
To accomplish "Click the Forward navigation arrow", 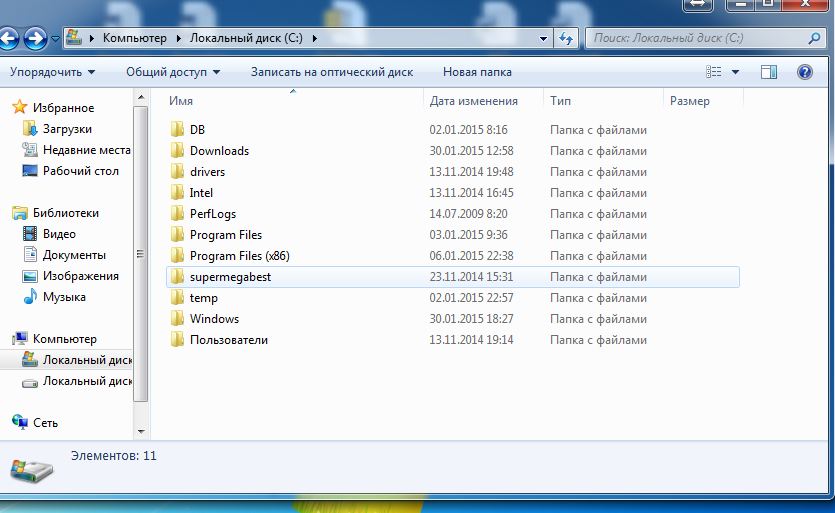I will click(x=35, y=38).
